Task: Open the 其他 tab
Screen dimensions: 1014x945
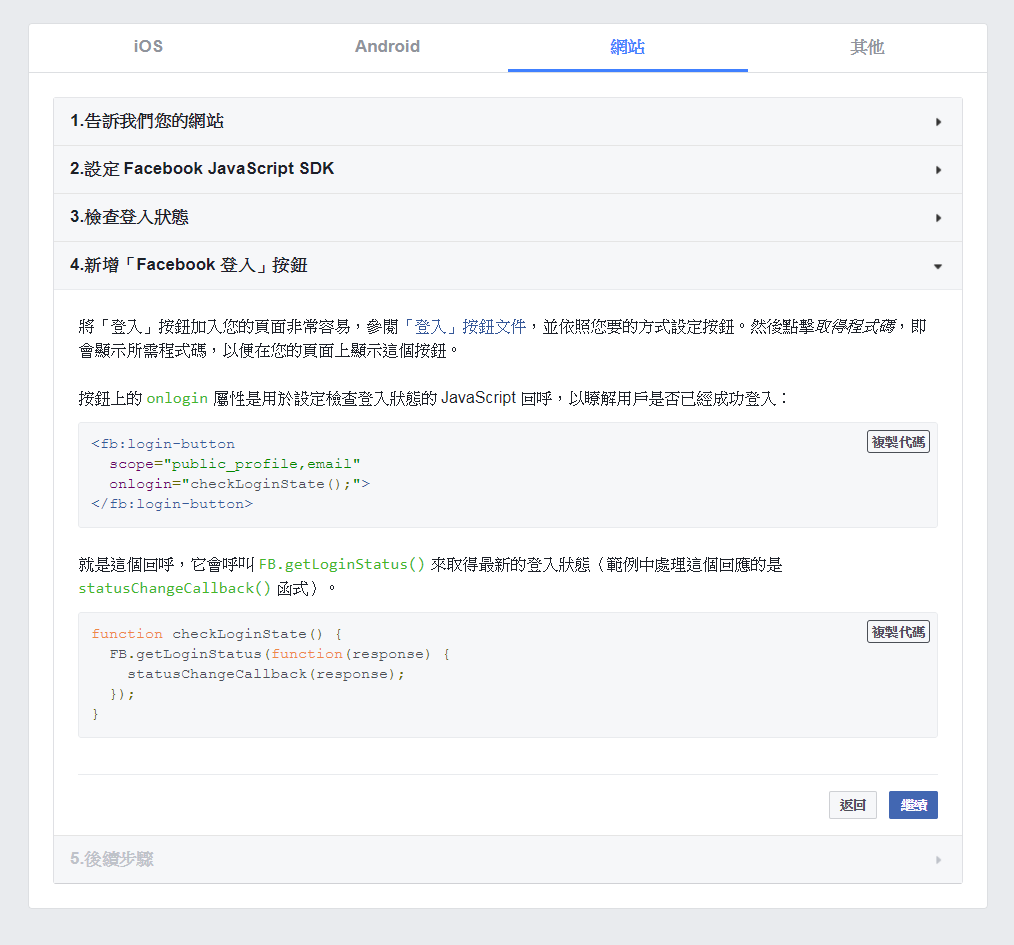Action: click(867, 47)
